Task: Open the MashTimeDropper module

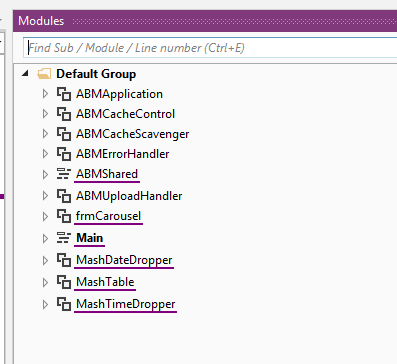Action: (126, 304)
